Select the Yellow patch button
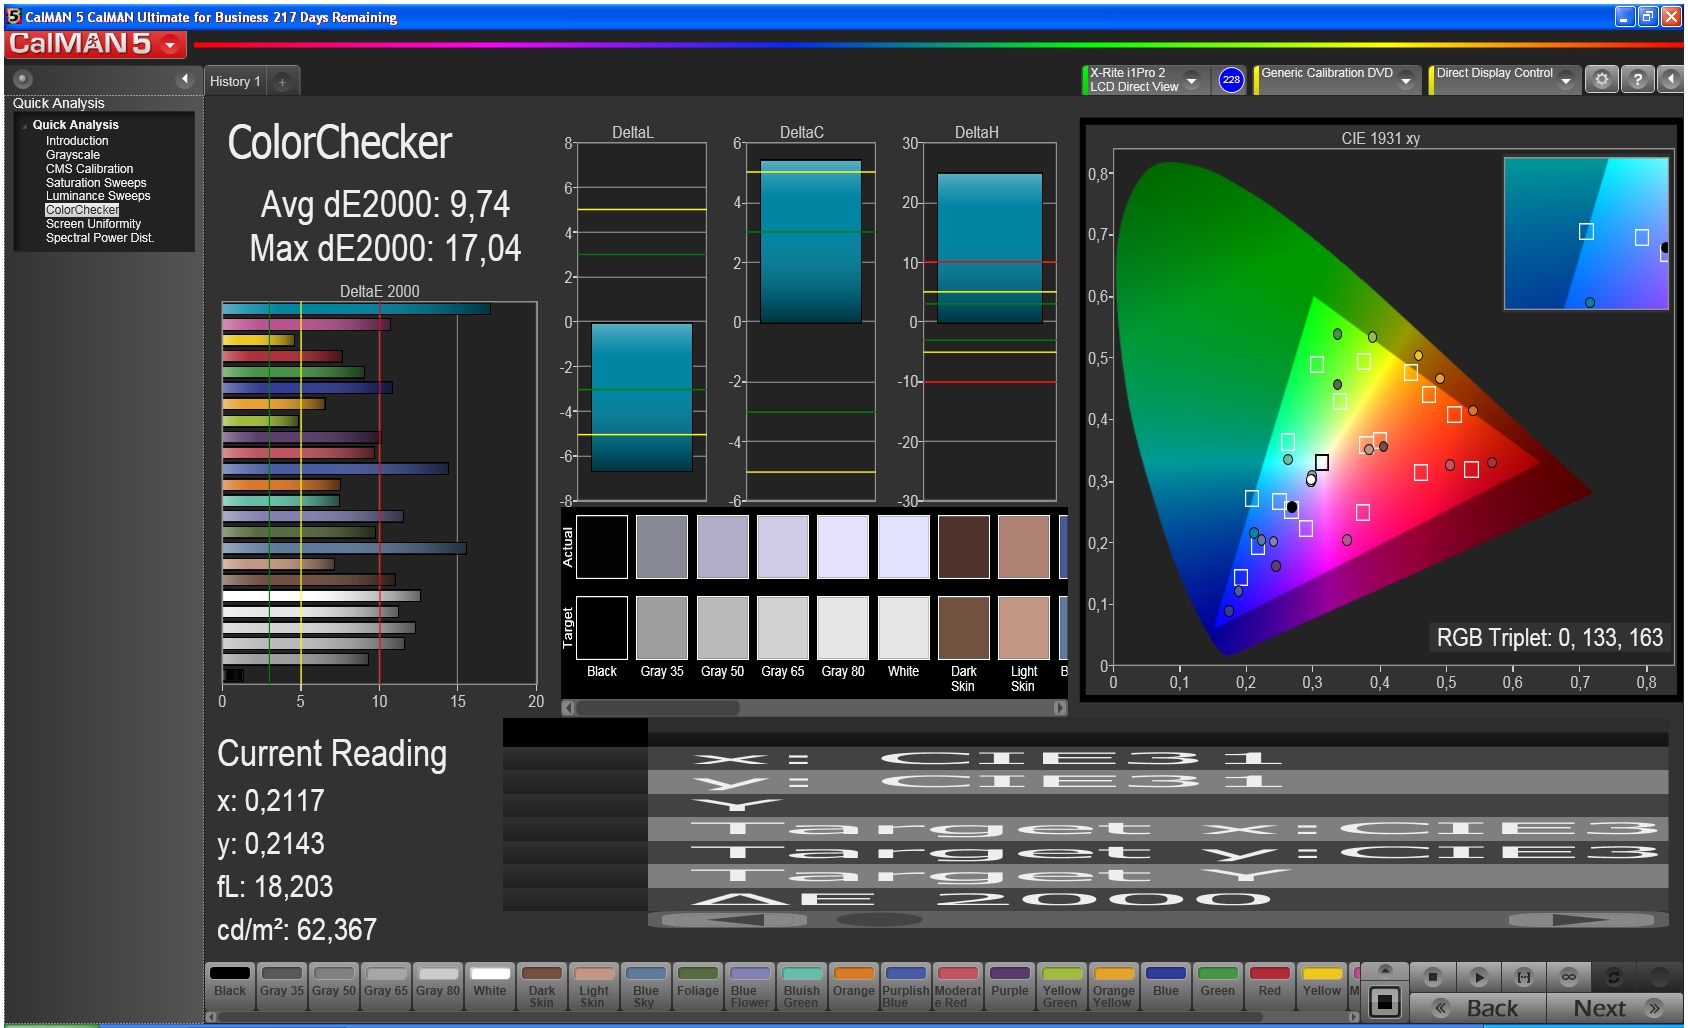The width and height of the screenshot is (1688, 1028). pos(1322,987)
